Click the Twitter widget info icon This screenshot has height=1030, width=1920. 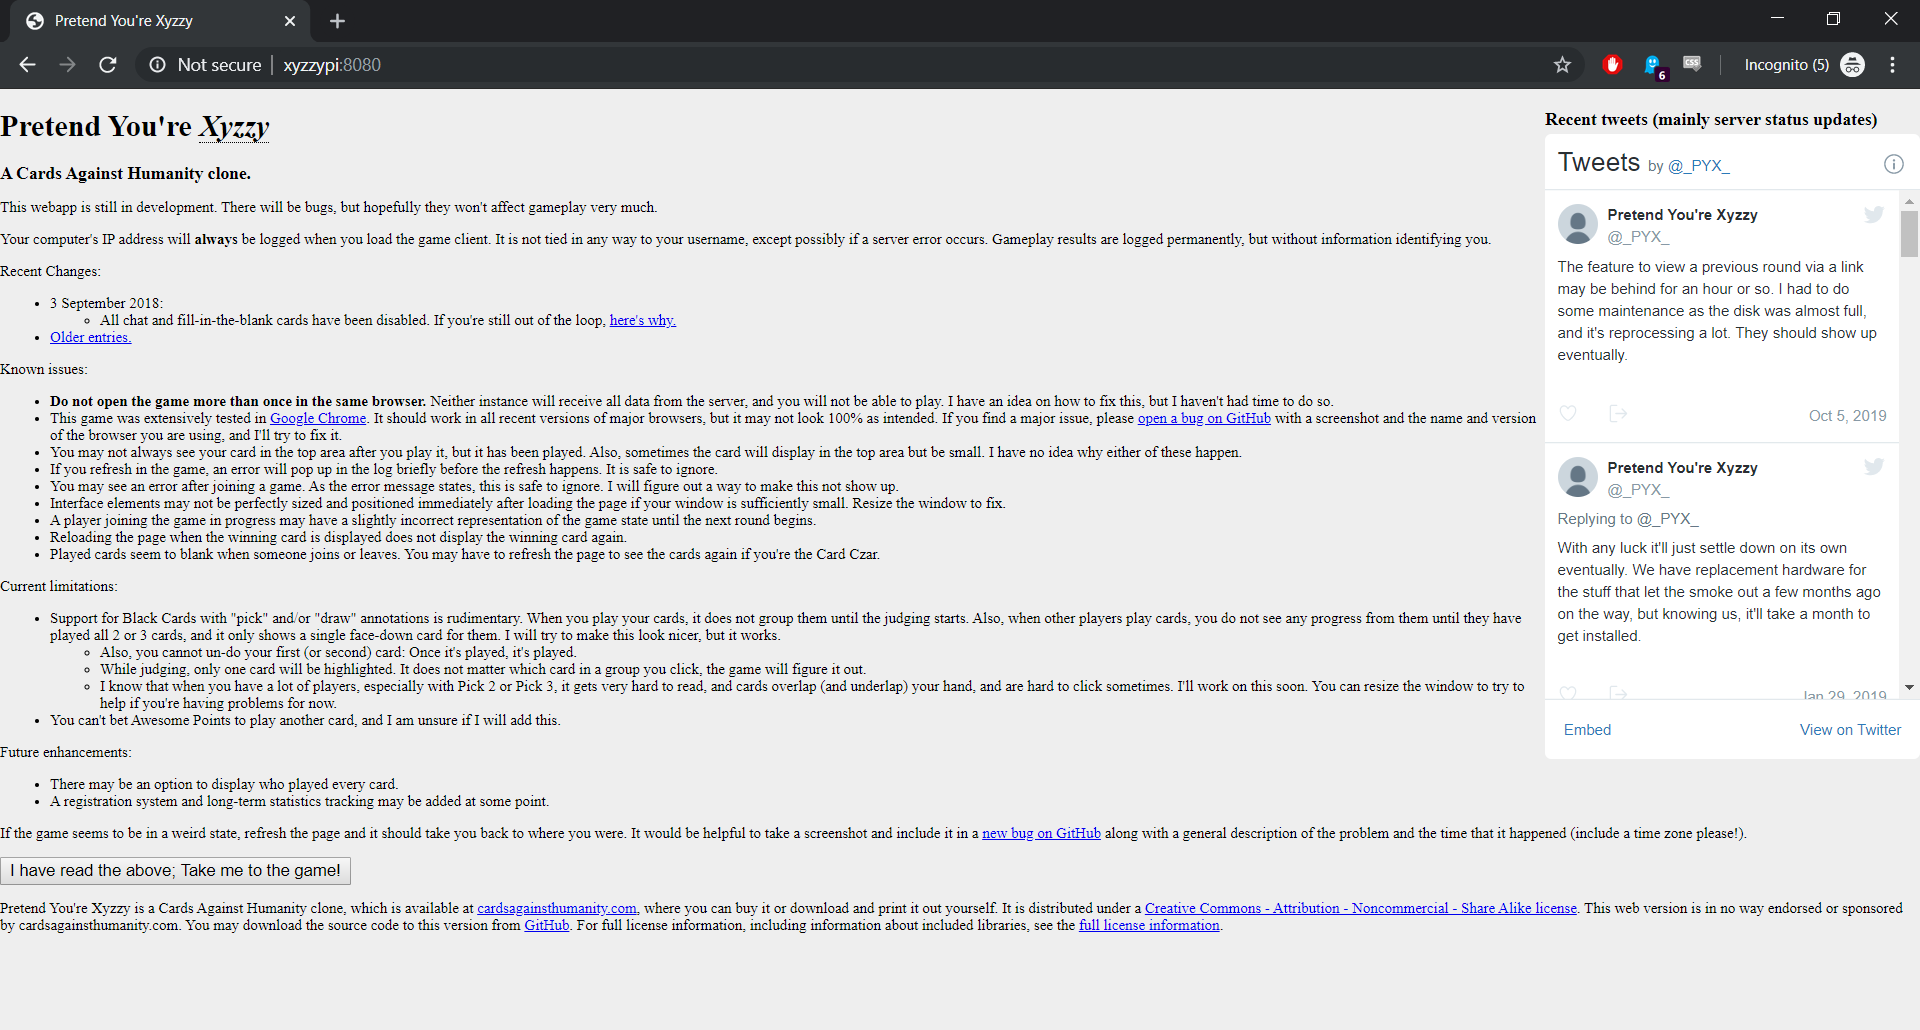click(x=1893, y=164)
